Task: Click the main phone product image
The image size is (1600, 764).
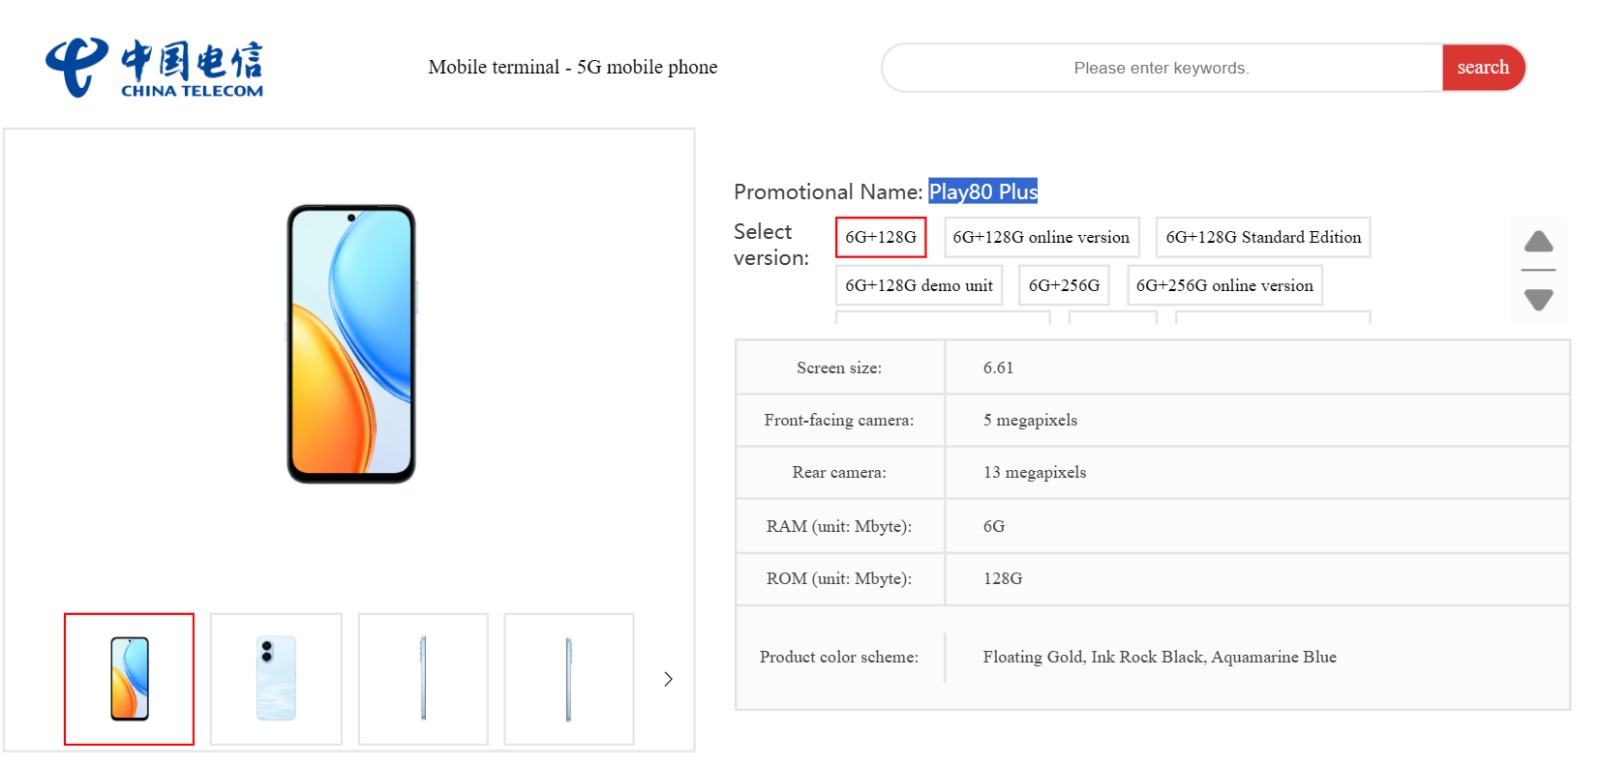Action: (x=351, y=344)
